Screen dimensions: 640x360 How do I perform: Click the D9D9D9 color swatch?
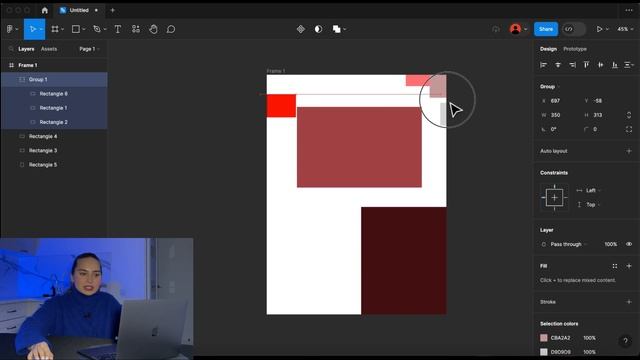[x=544, y=352]
